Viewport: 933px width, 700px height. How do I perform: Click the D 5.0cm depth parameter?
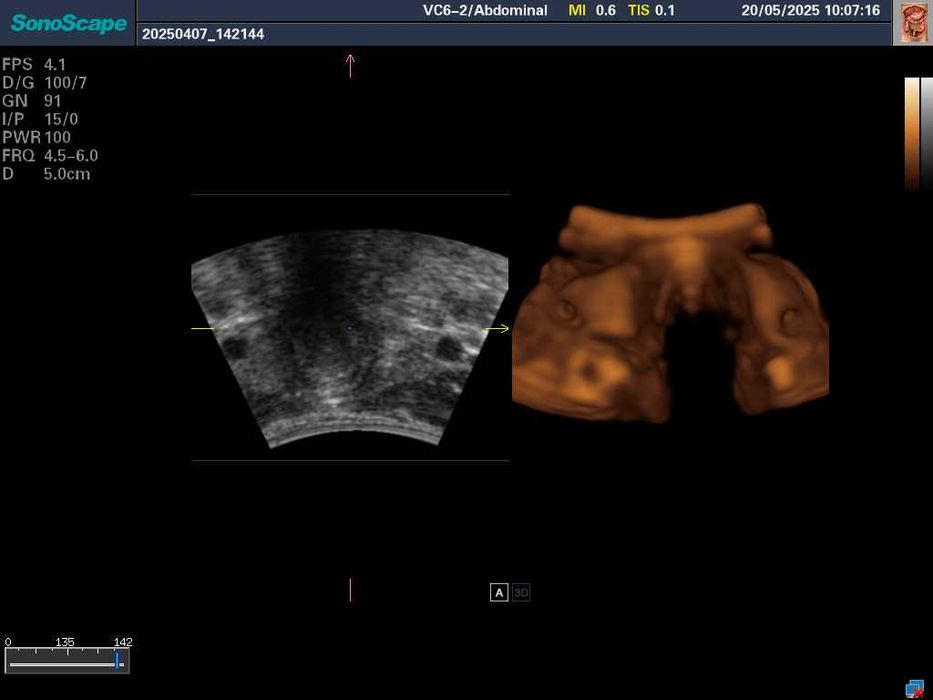click(46, 174)
